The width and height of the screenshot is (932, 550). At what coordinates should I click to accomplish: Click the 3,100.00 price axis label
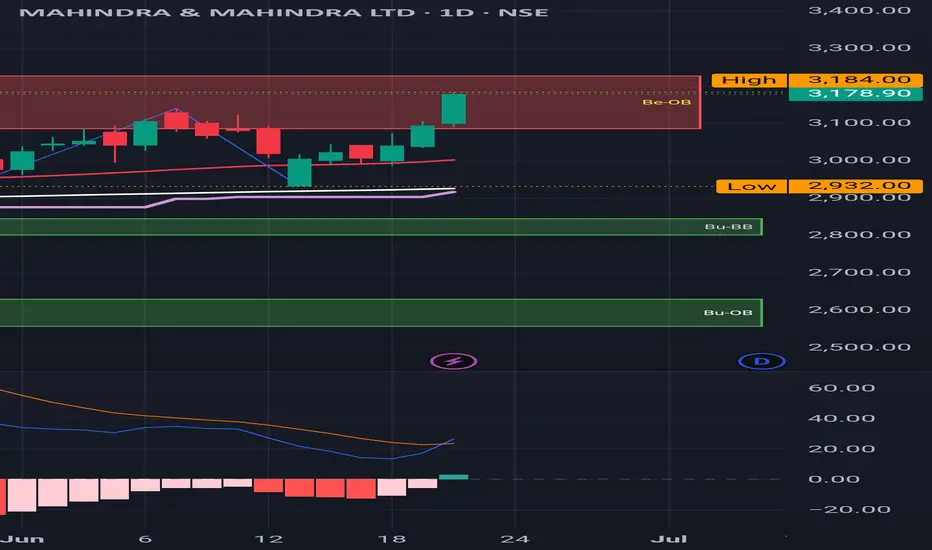[859, 122]
